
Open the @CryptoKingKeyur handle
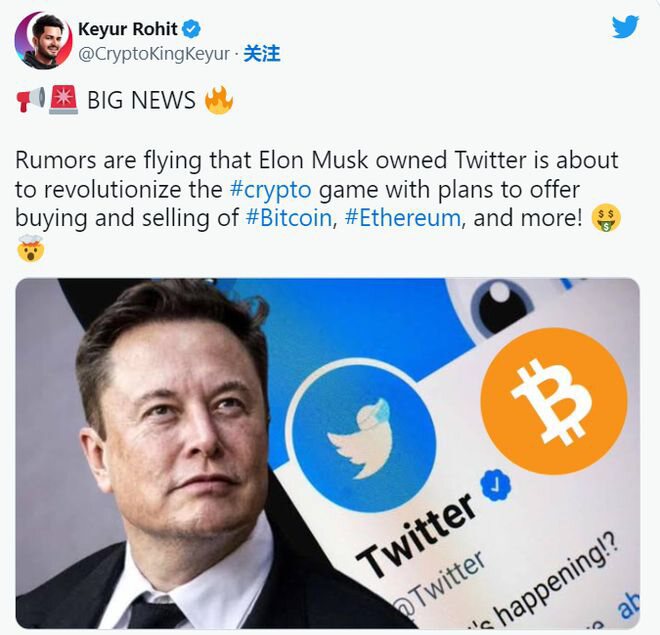pos(154,54)
